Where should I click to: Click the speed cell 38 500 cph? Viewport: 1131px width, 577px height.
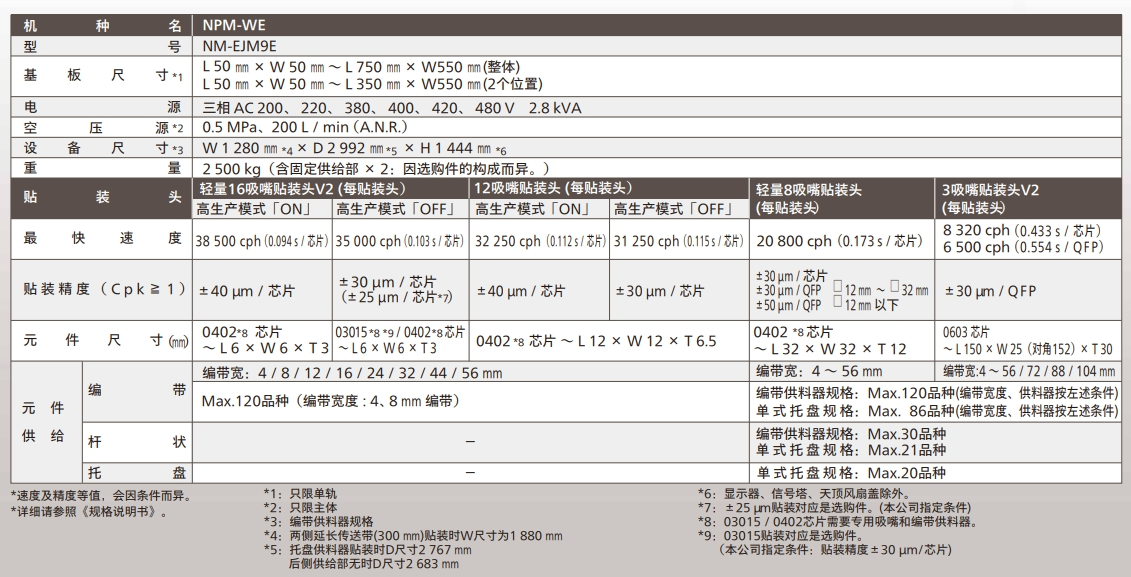pos(262,241)
